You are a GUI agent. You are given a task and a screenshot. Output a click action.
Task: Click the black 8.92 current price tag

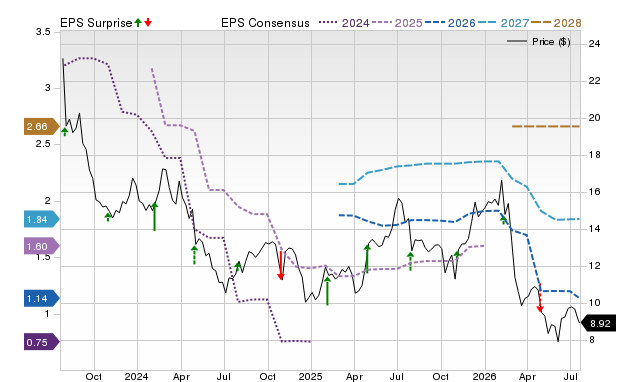(x=598, y=324)
